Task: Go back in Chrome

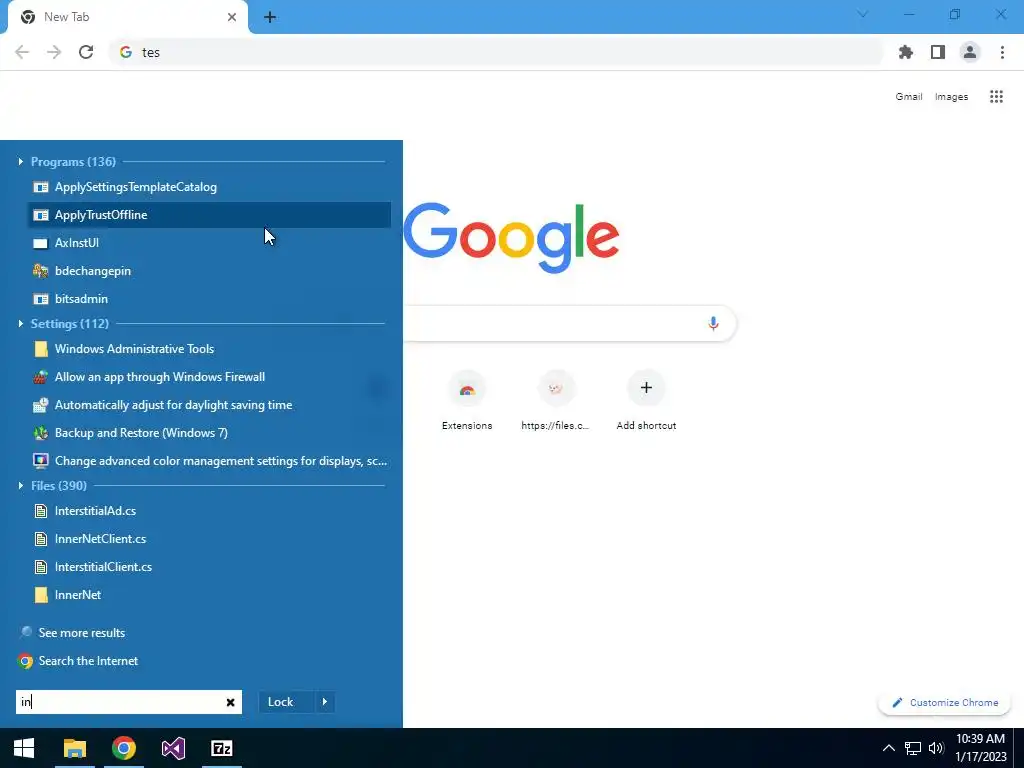Action: pos(22,52)
